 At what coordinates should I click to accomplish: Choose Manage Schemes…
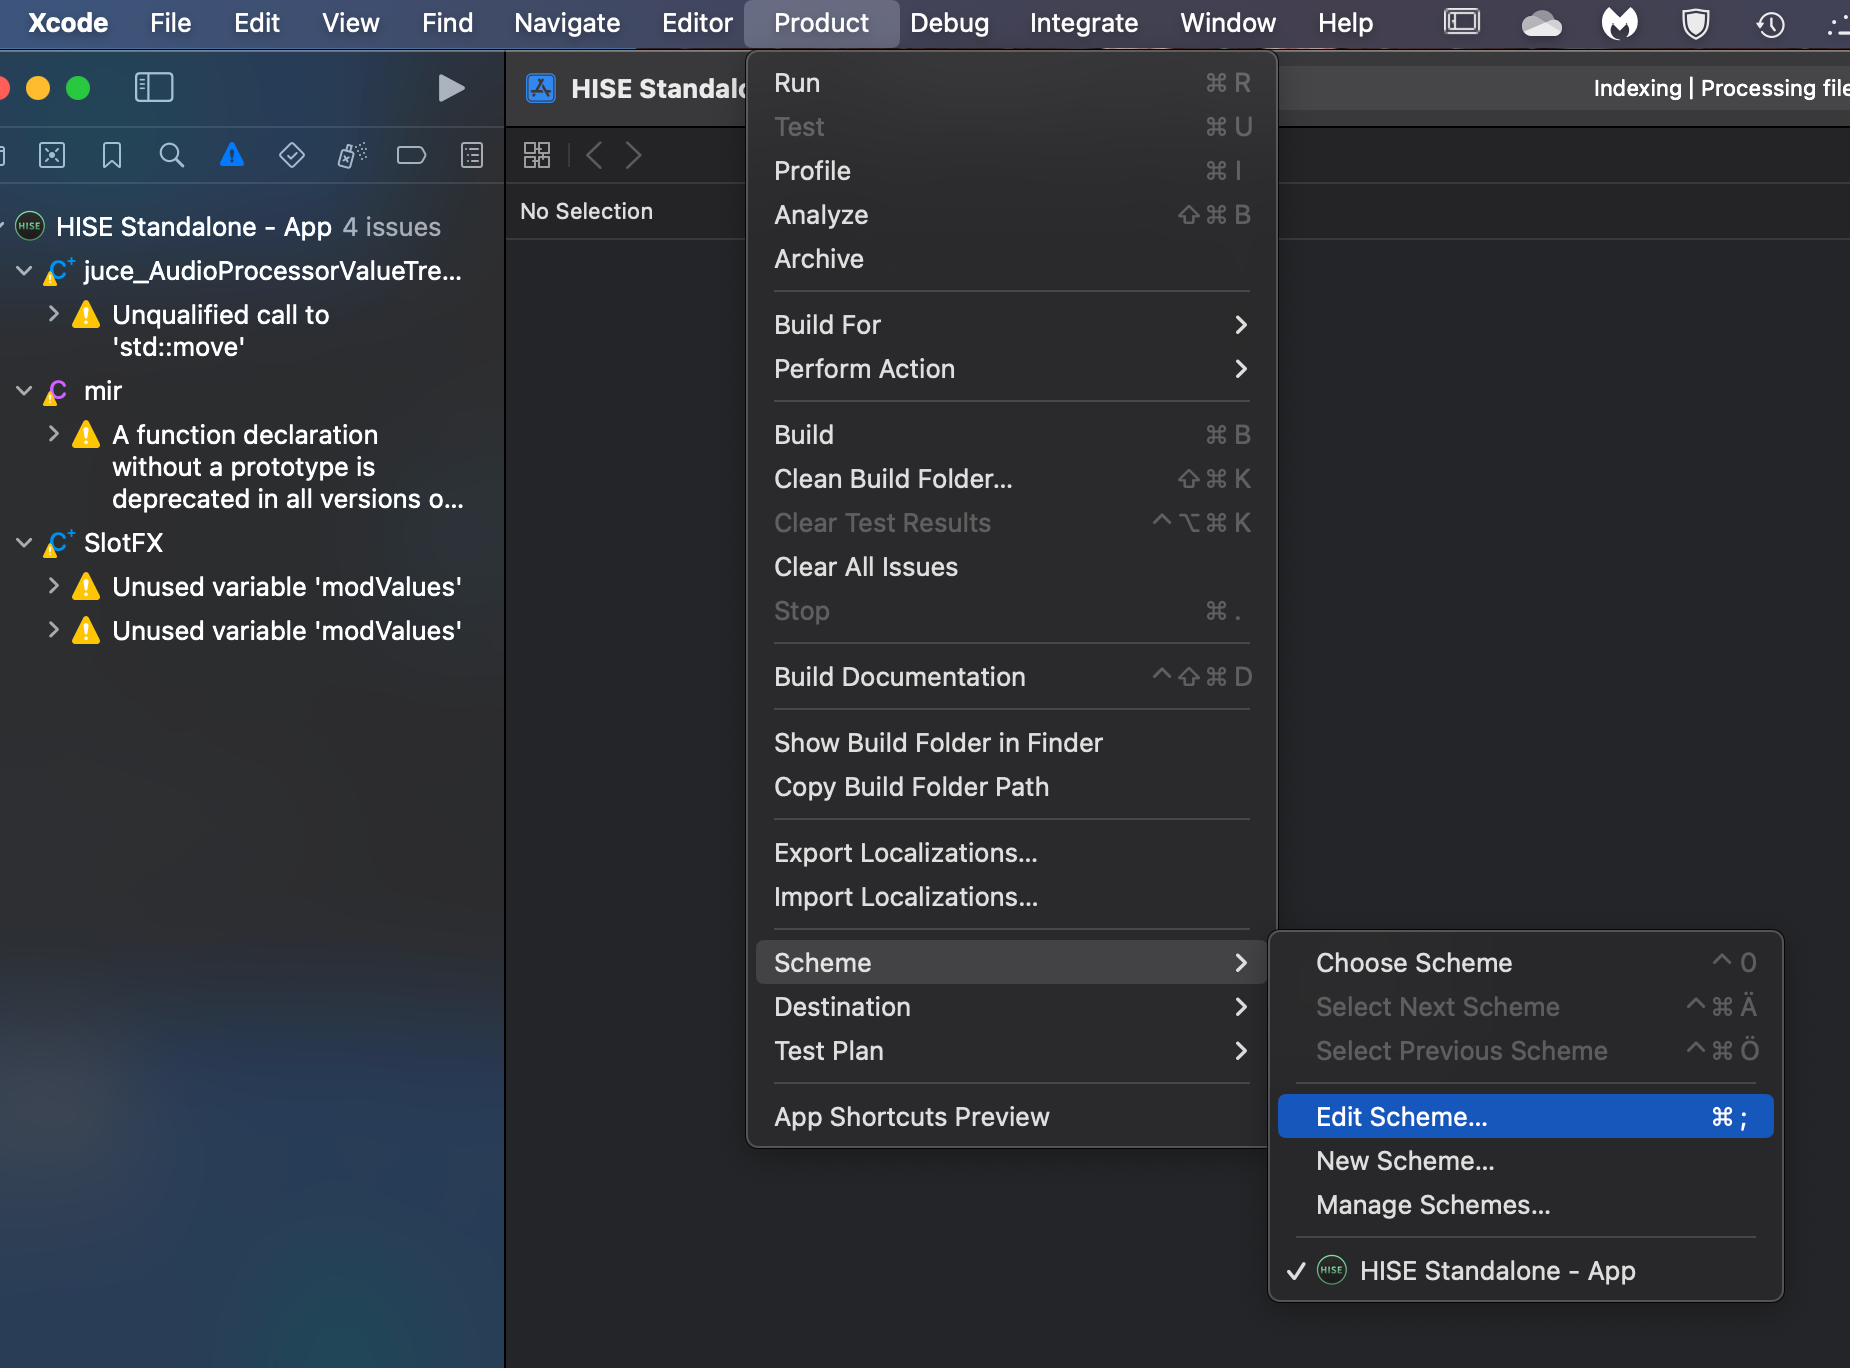click(x=1525, y=1205)
